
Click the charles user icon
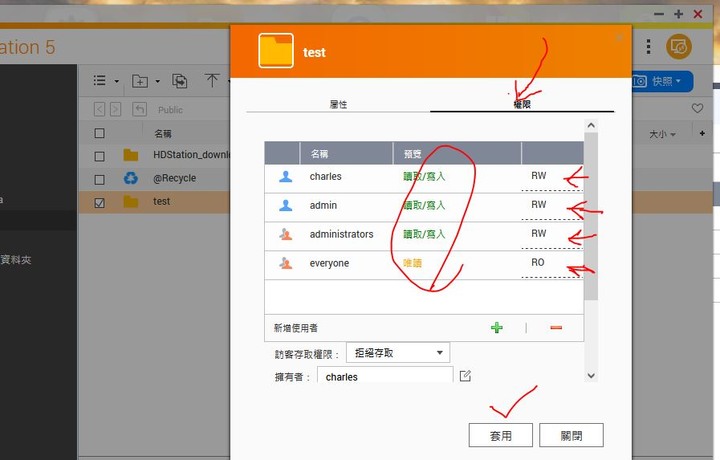286,177
